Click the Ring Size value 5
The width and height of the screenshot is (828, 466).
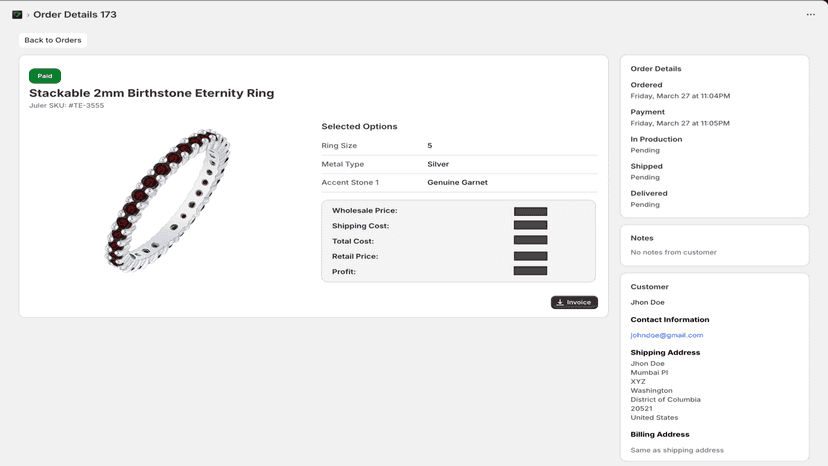click(x=430, y=145)
